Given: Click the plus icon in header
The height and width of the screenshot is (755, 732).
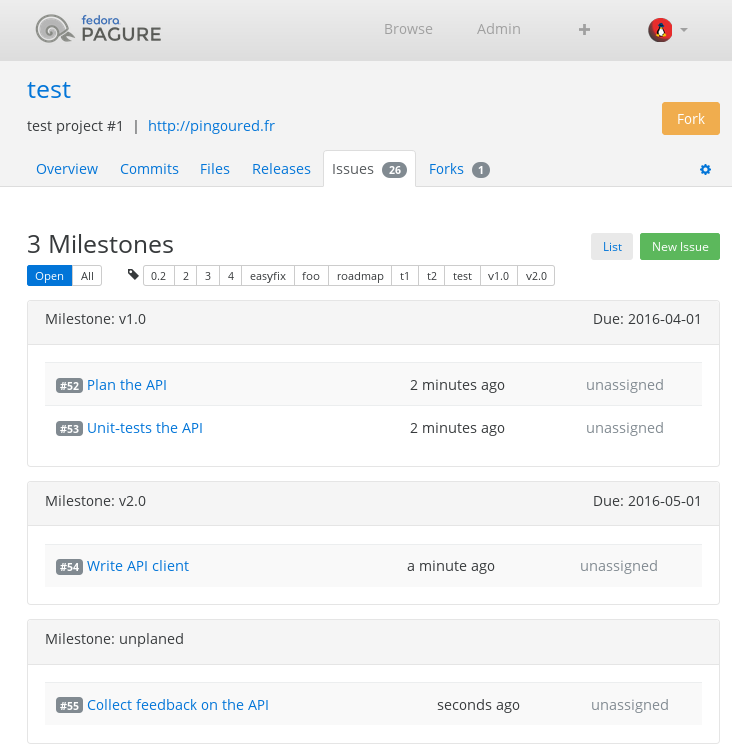Looking at the screenshot, I should pyautogui.click(x=585, y=30).
